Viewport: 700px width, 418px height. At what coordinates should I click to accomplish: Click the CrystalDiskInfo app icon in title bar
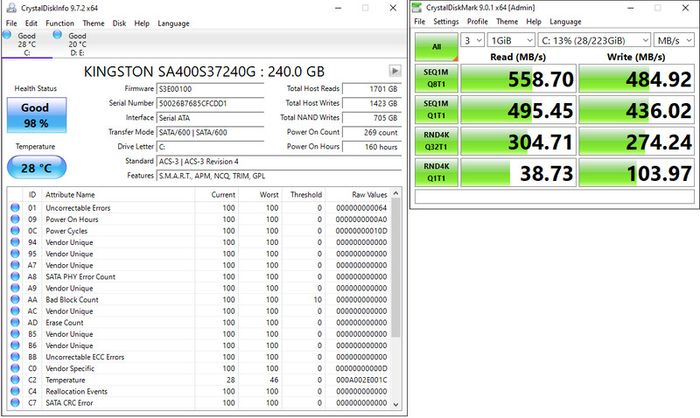point(11,8)
